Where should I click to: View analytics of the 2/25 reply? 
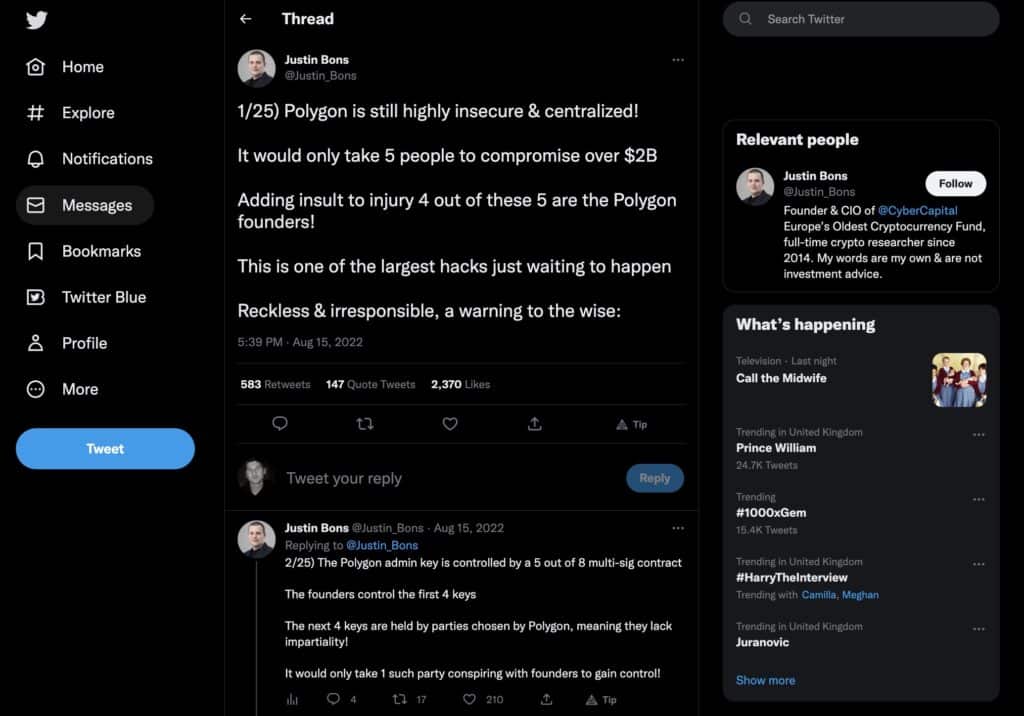click(293, 699)
